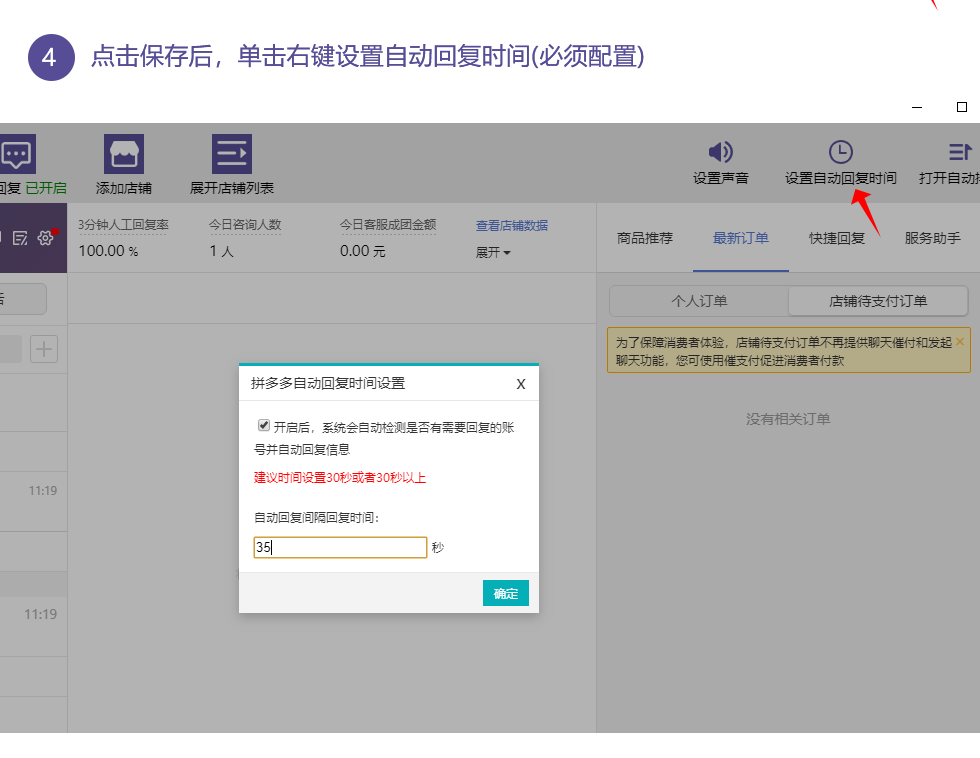Open the 设置声音 speaker icon
This screenshot has height=758, width=980.
click(721, 152)
